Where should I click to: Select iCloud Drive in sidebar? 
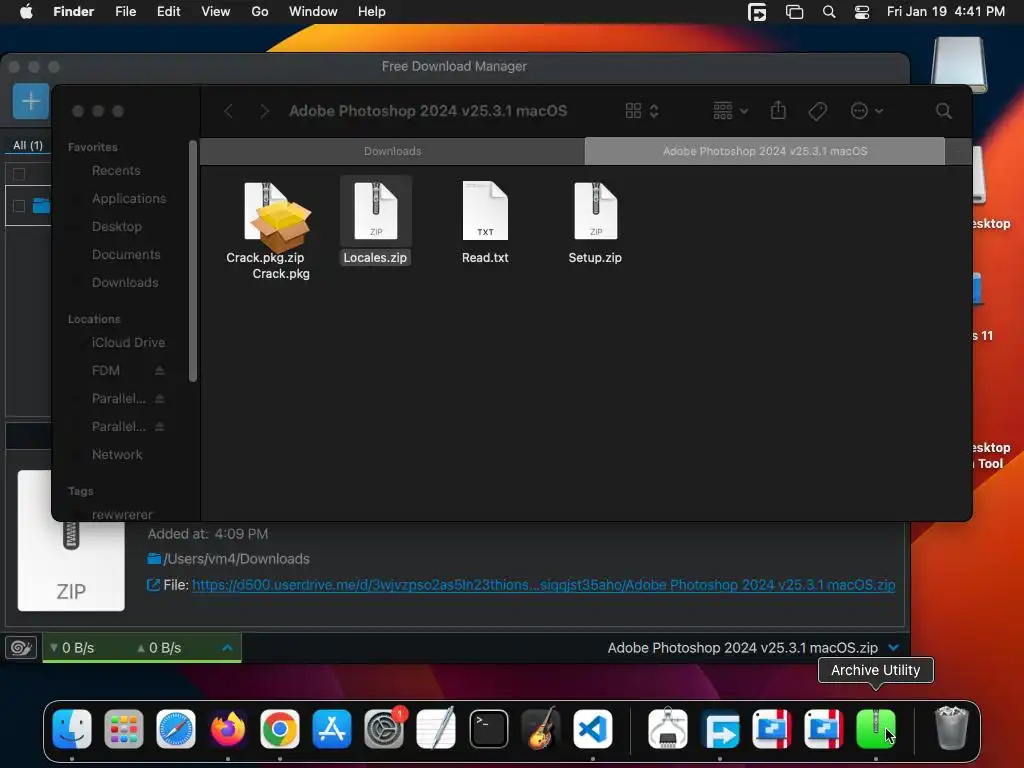click(128, 342)
